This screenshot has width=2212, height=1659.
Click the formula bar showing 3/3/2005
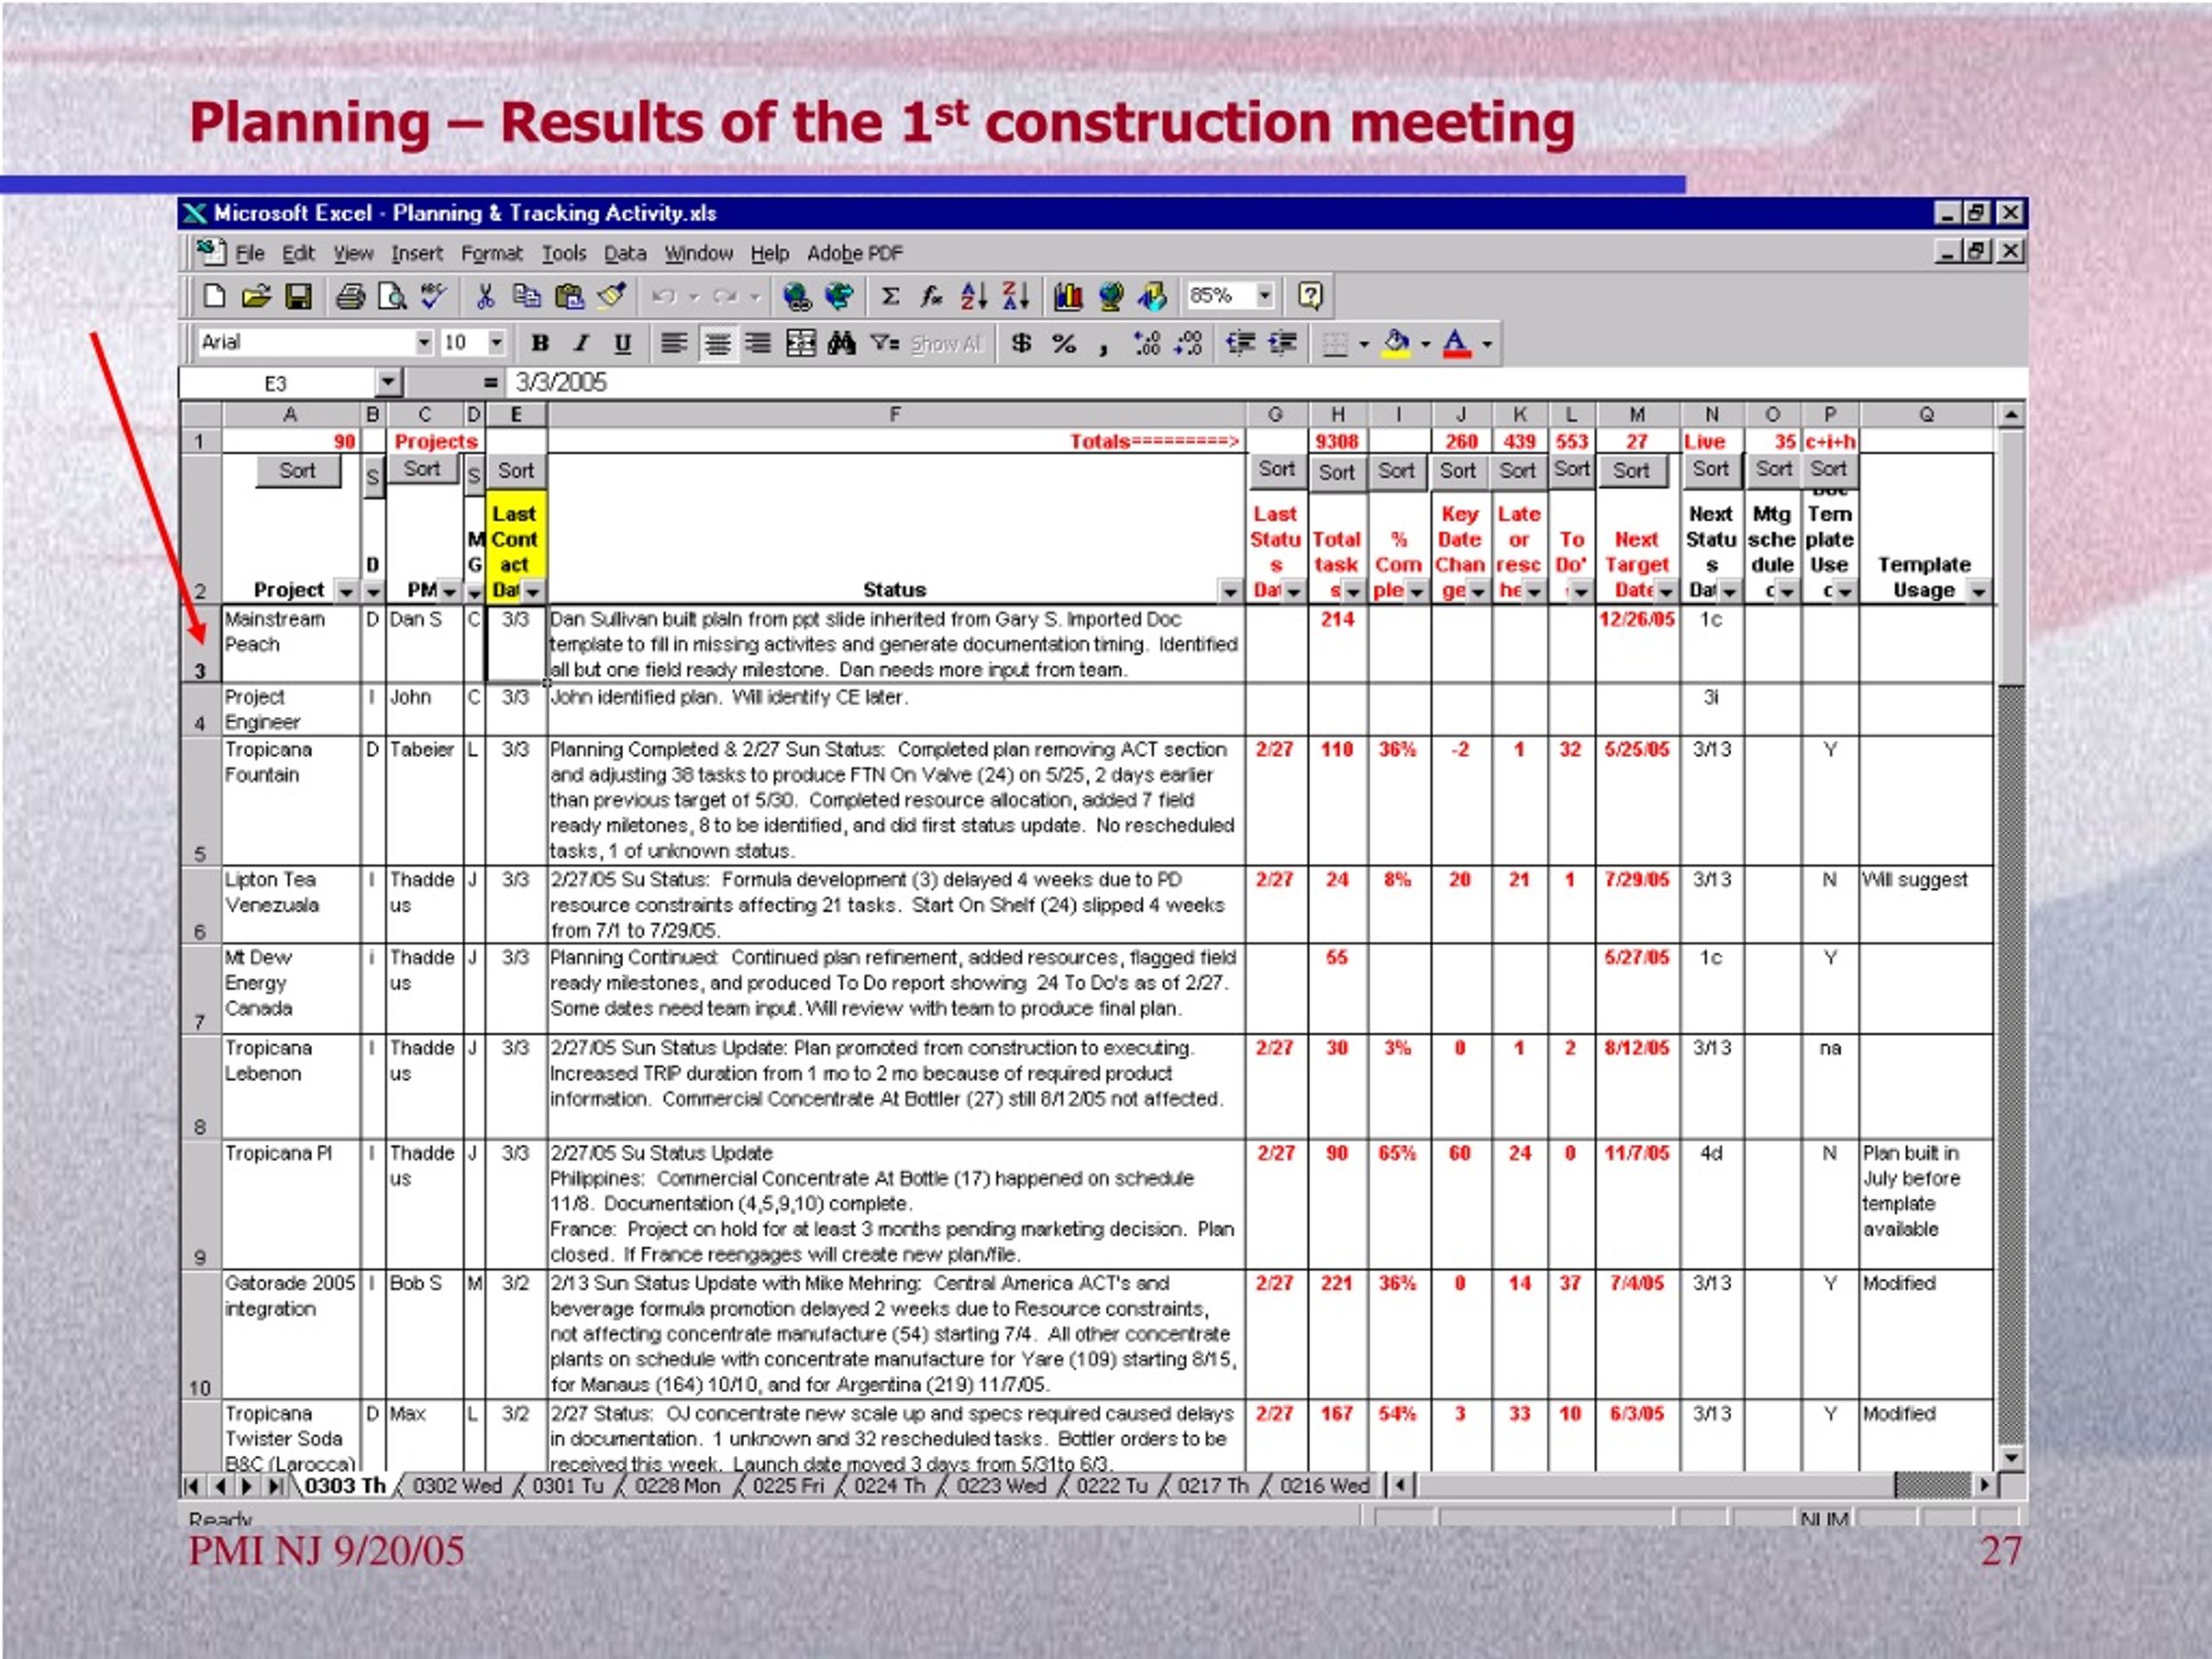pyautogui.click(x=1267, y=383)
